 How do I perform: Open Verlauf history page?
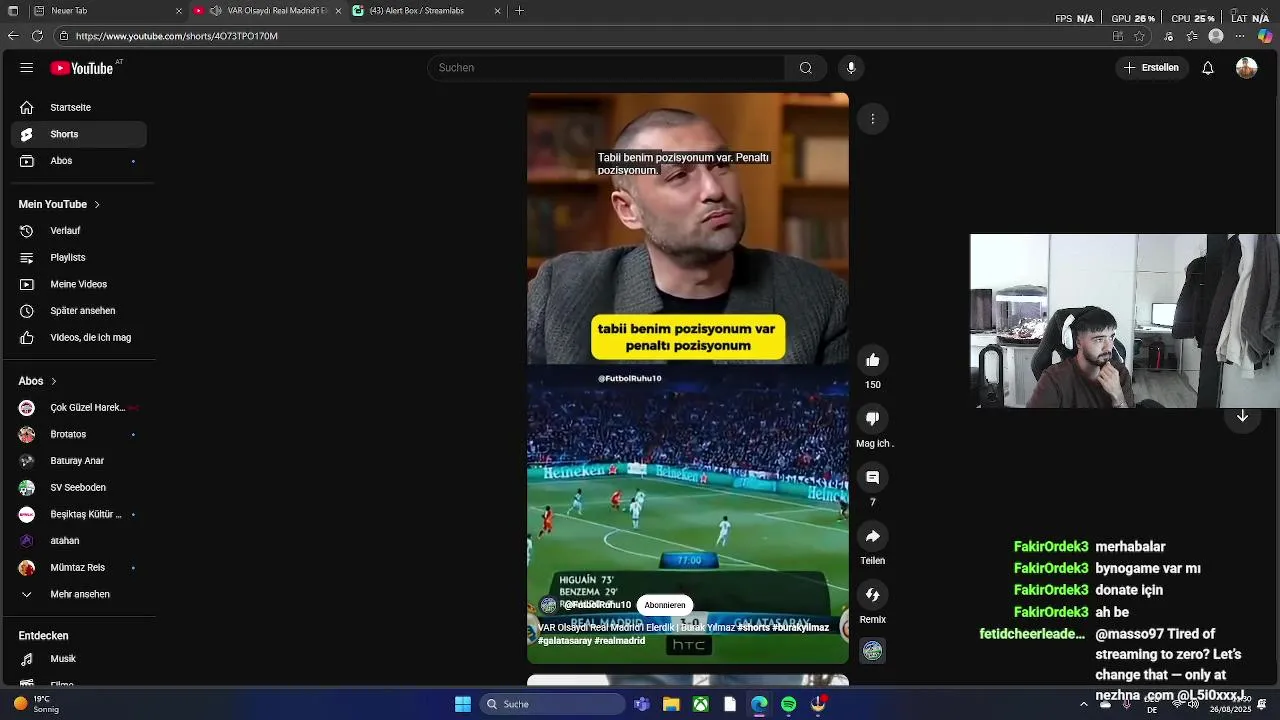coord(79,231)
